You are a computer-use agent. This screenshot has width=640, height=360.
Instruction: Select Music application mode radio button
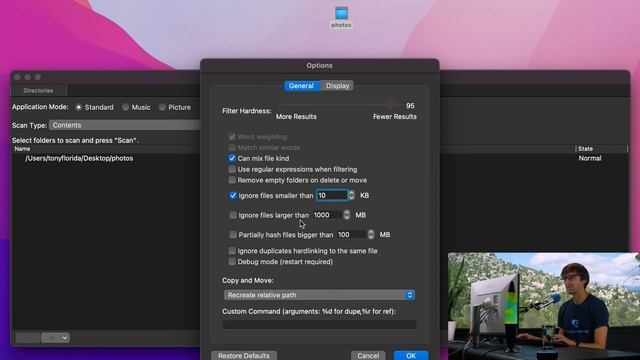[126, 107]
